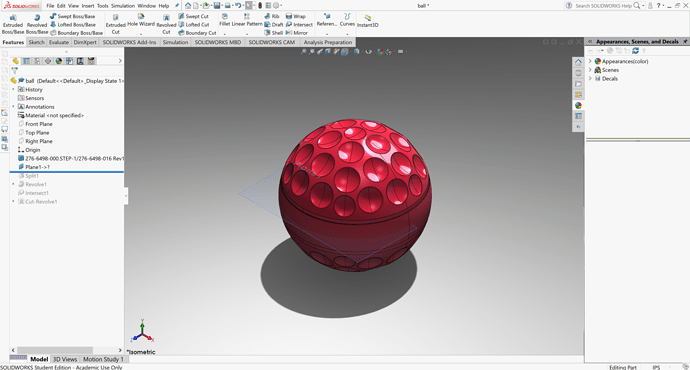690x370 pixels.
Task: Expand the Appearances(color) tree node
Action: (x=590, y=62)
